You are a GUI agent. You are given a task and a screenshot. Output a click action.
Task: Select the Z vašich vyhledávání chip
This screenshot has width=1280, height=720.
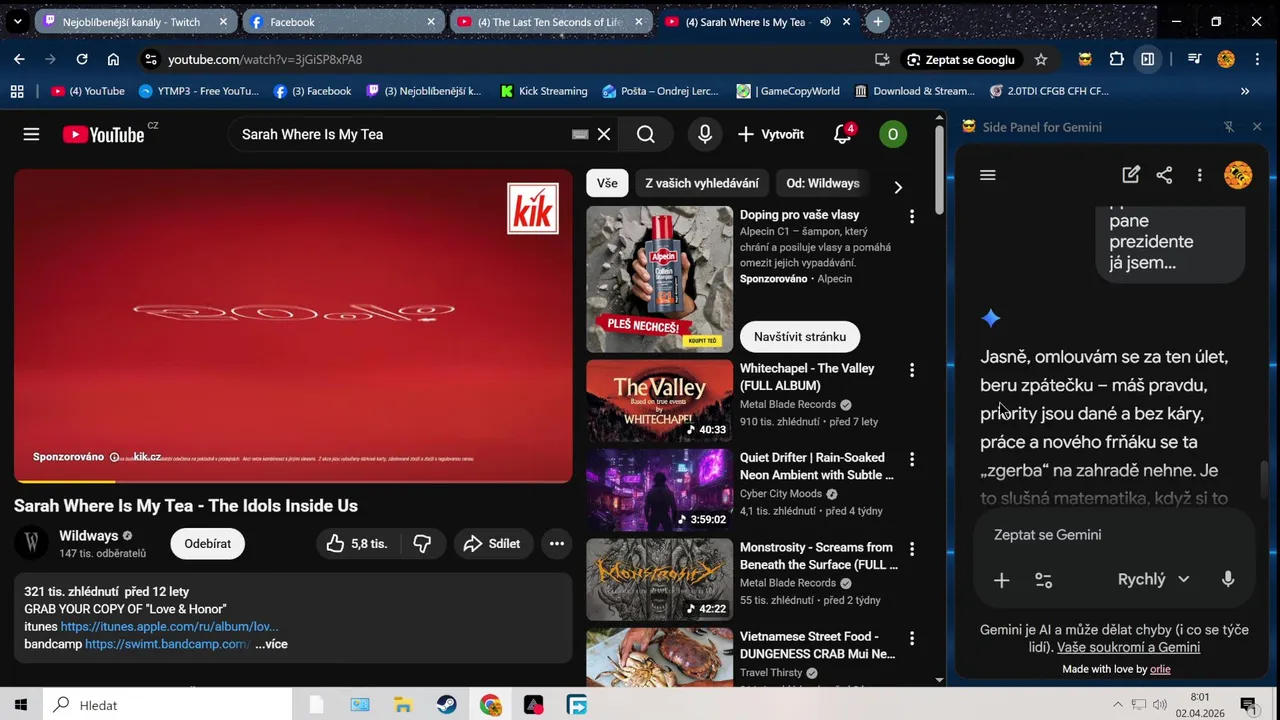coord(702,183)
